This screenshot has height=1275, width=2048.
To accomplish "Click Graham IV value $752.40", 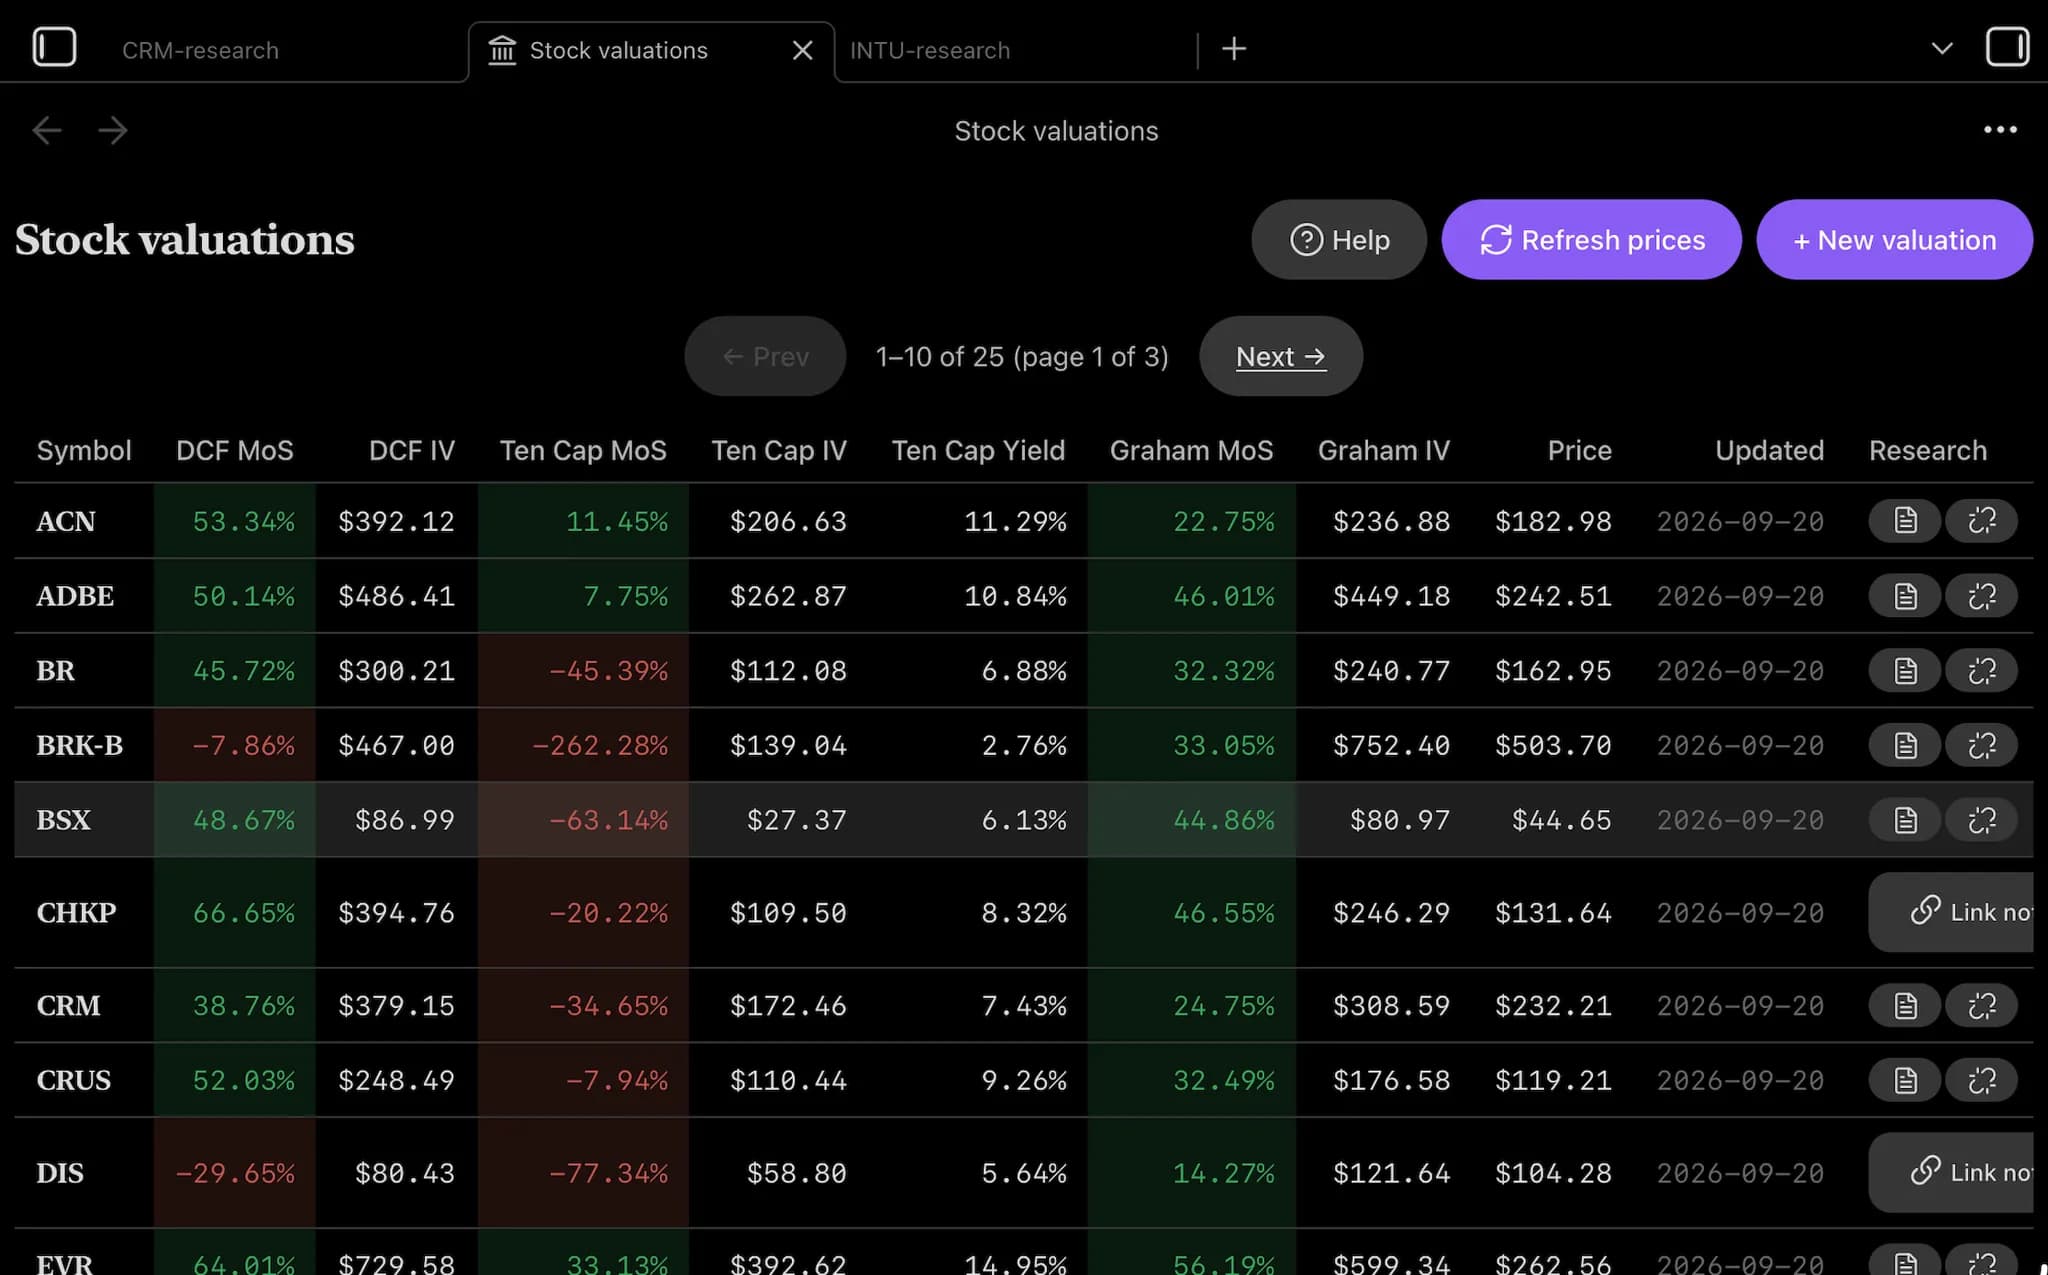I will (x=1391, y=745).
